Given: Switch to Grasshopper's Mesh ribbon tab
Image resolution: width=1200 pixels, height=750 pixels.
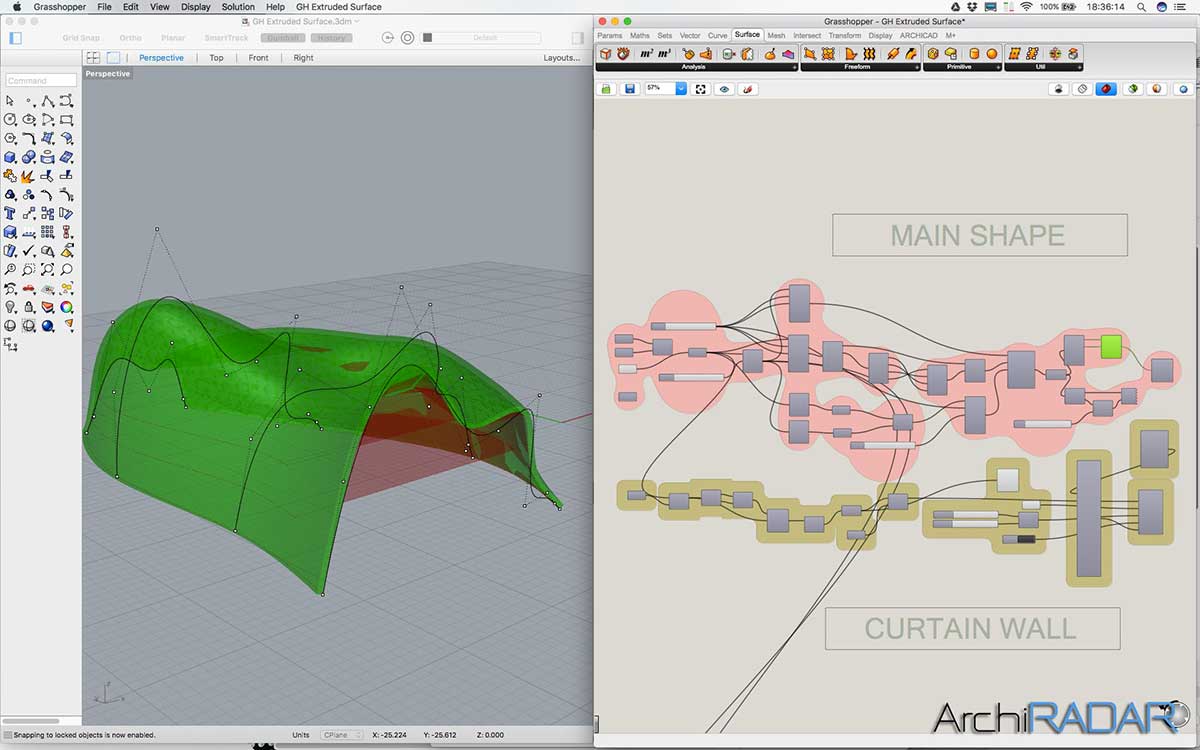Looking at the screenshot, I should [777, 34].
